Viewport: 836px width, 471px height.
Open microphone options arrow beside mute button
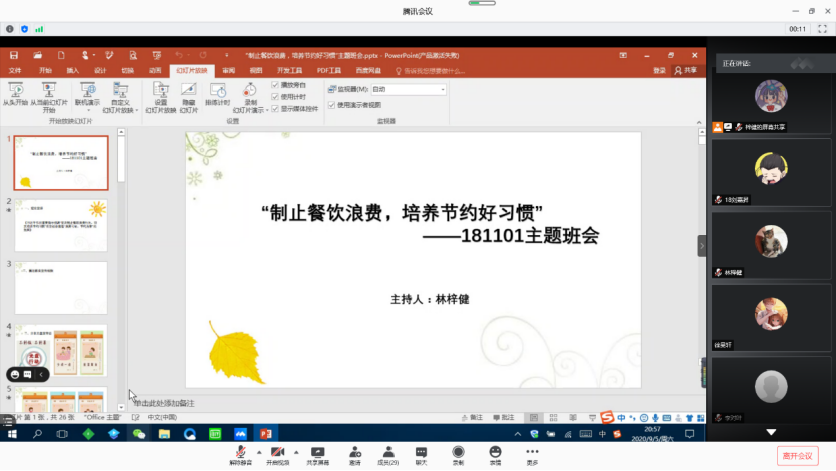[259, 452]
